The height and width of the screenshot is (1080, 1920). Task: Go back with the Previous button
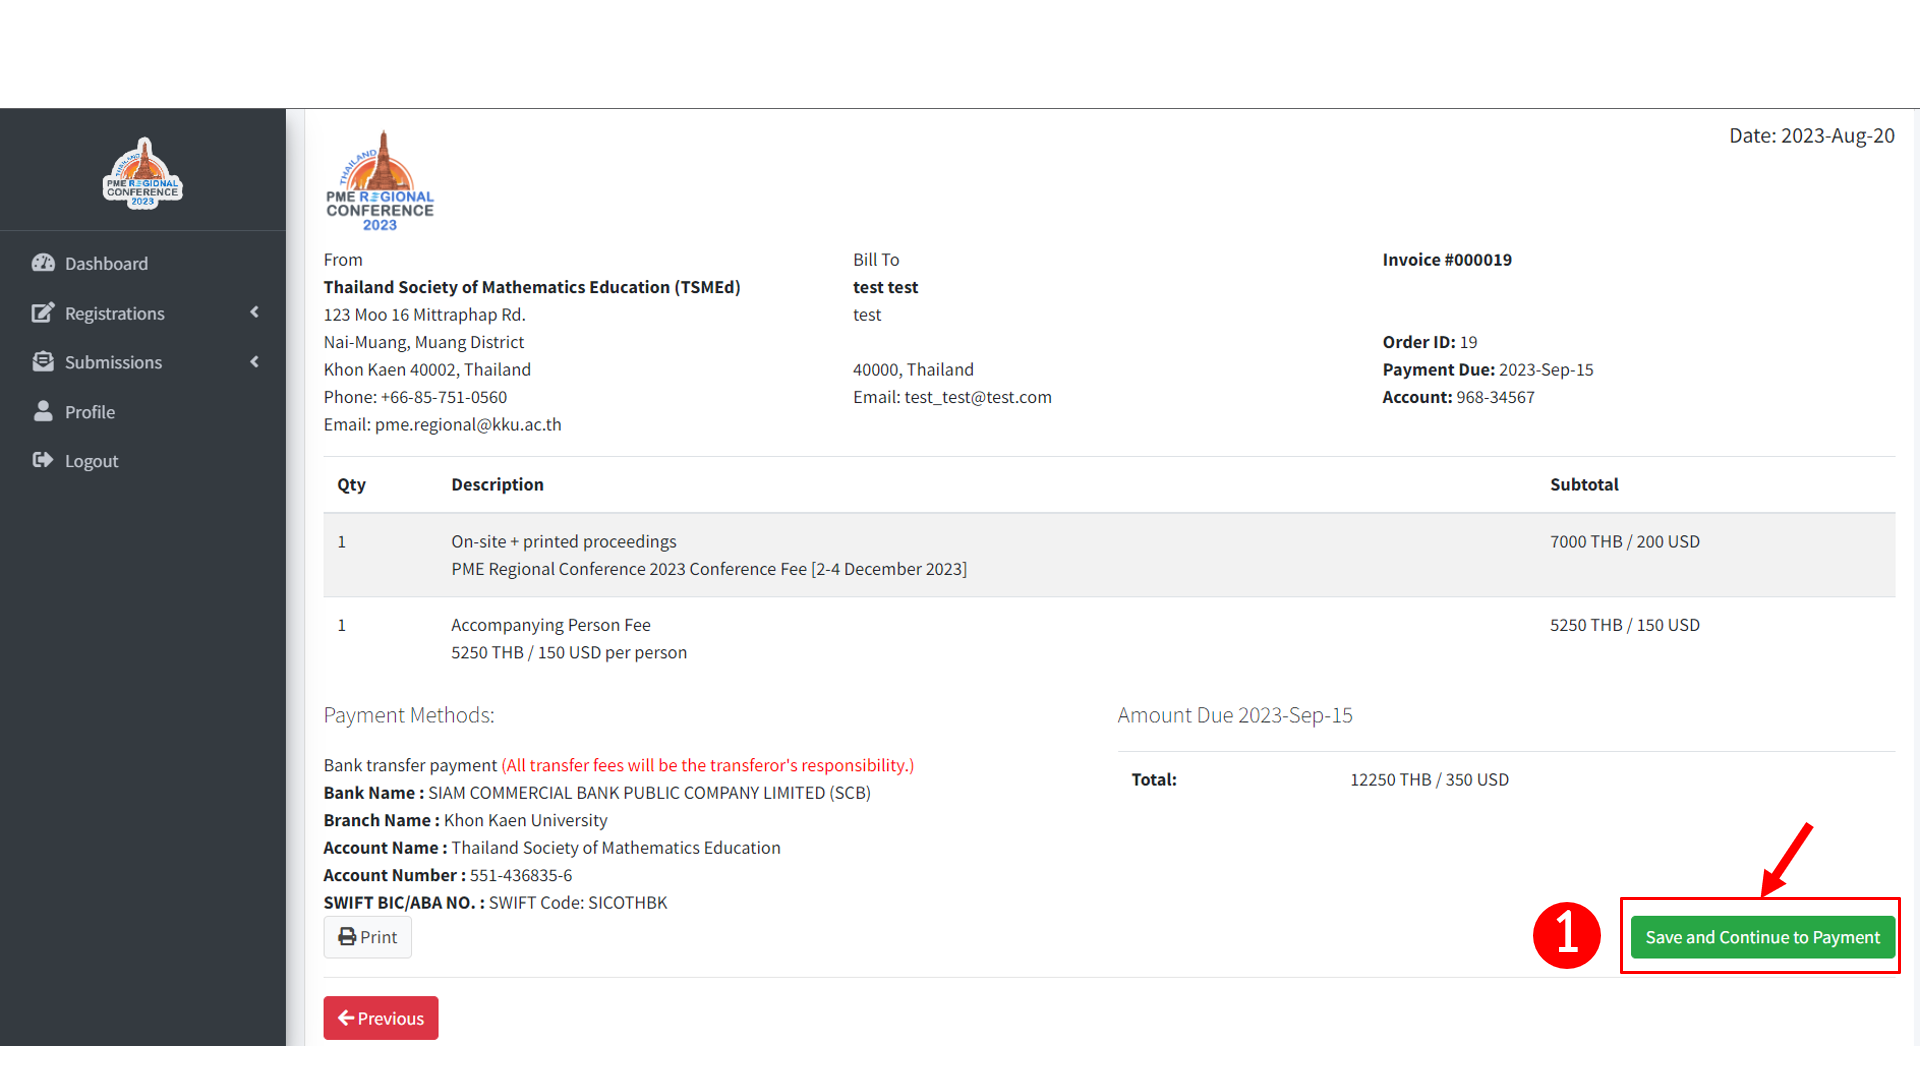click(x=381, y=1018)
